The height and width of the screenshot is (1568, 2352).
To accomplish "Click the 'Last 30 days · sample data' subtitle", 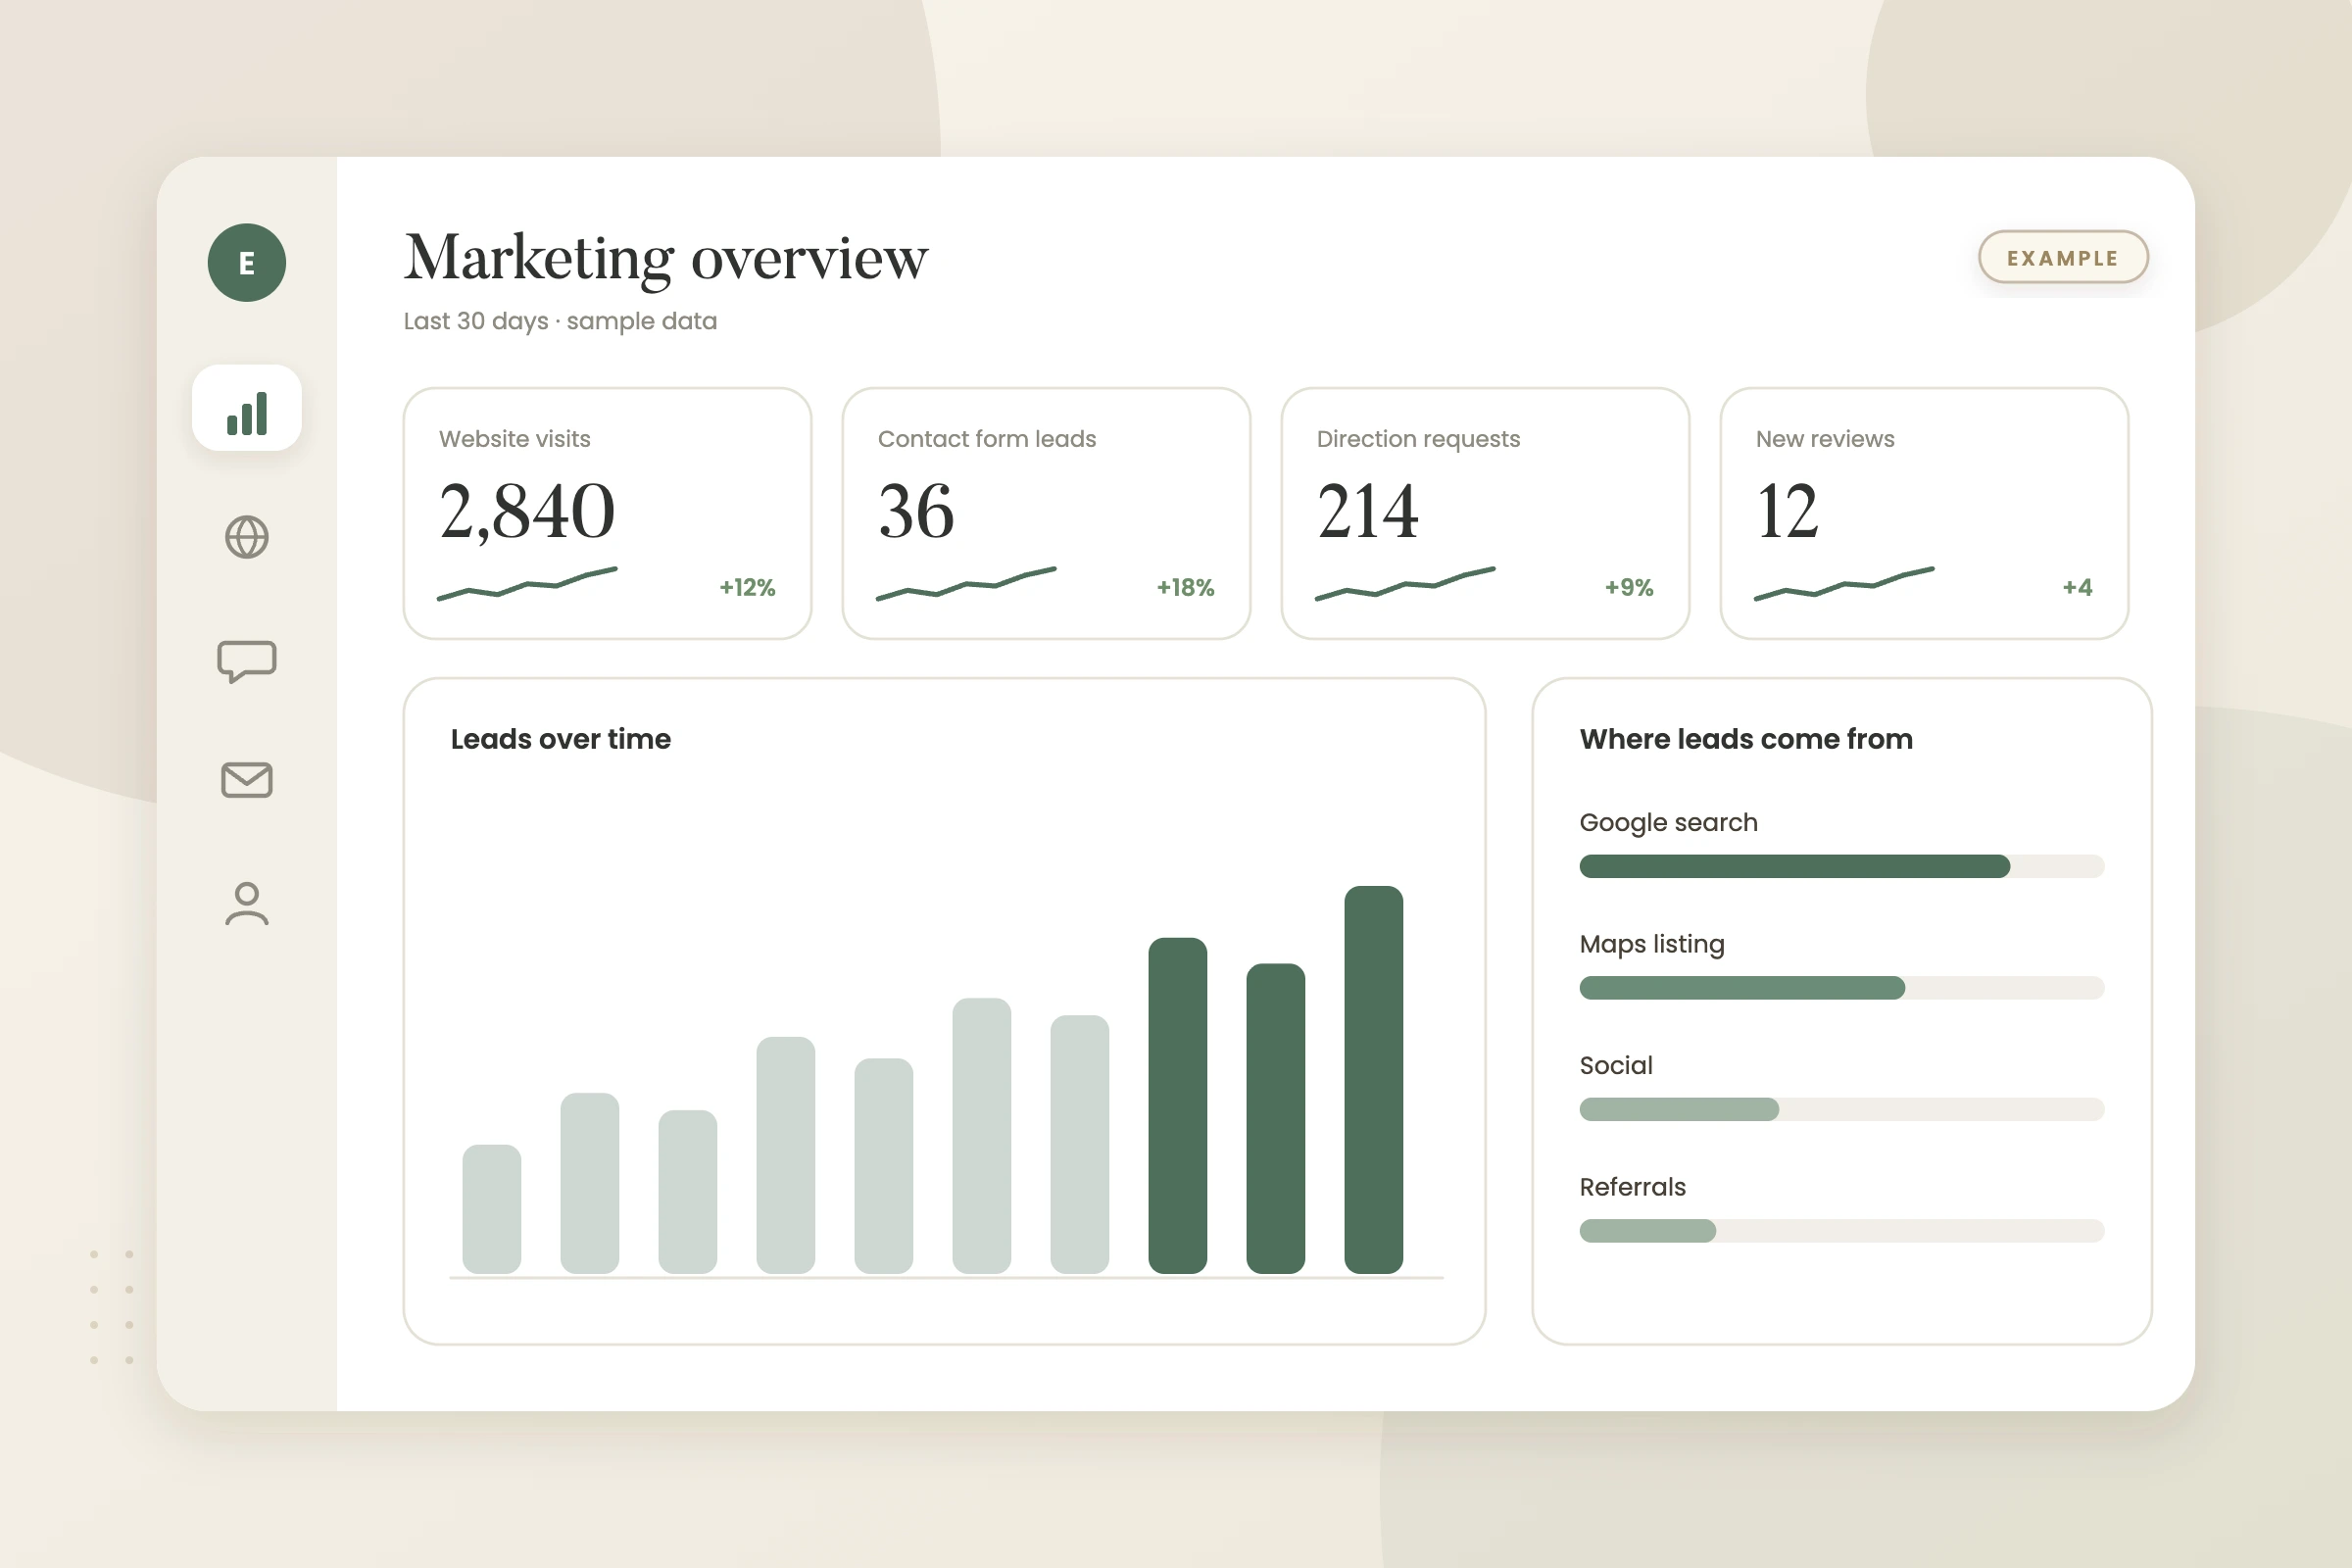I will click(560, 321).
